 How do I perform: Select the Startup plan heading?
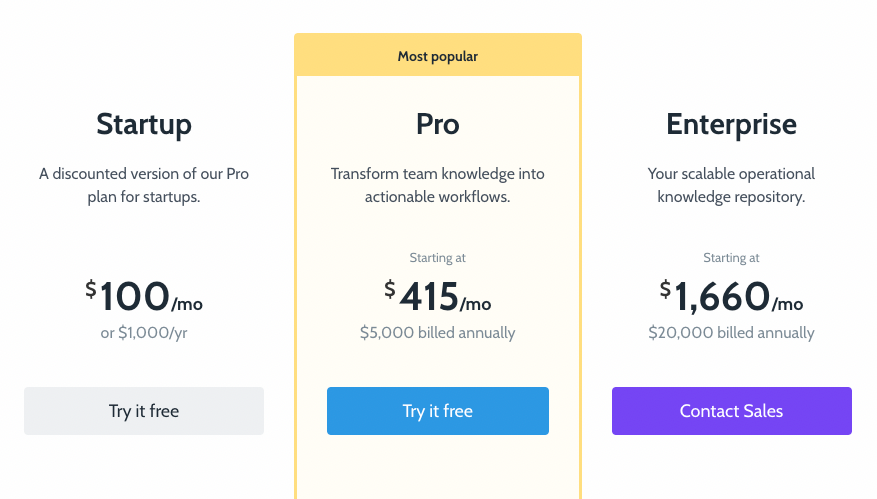[144, 125]
